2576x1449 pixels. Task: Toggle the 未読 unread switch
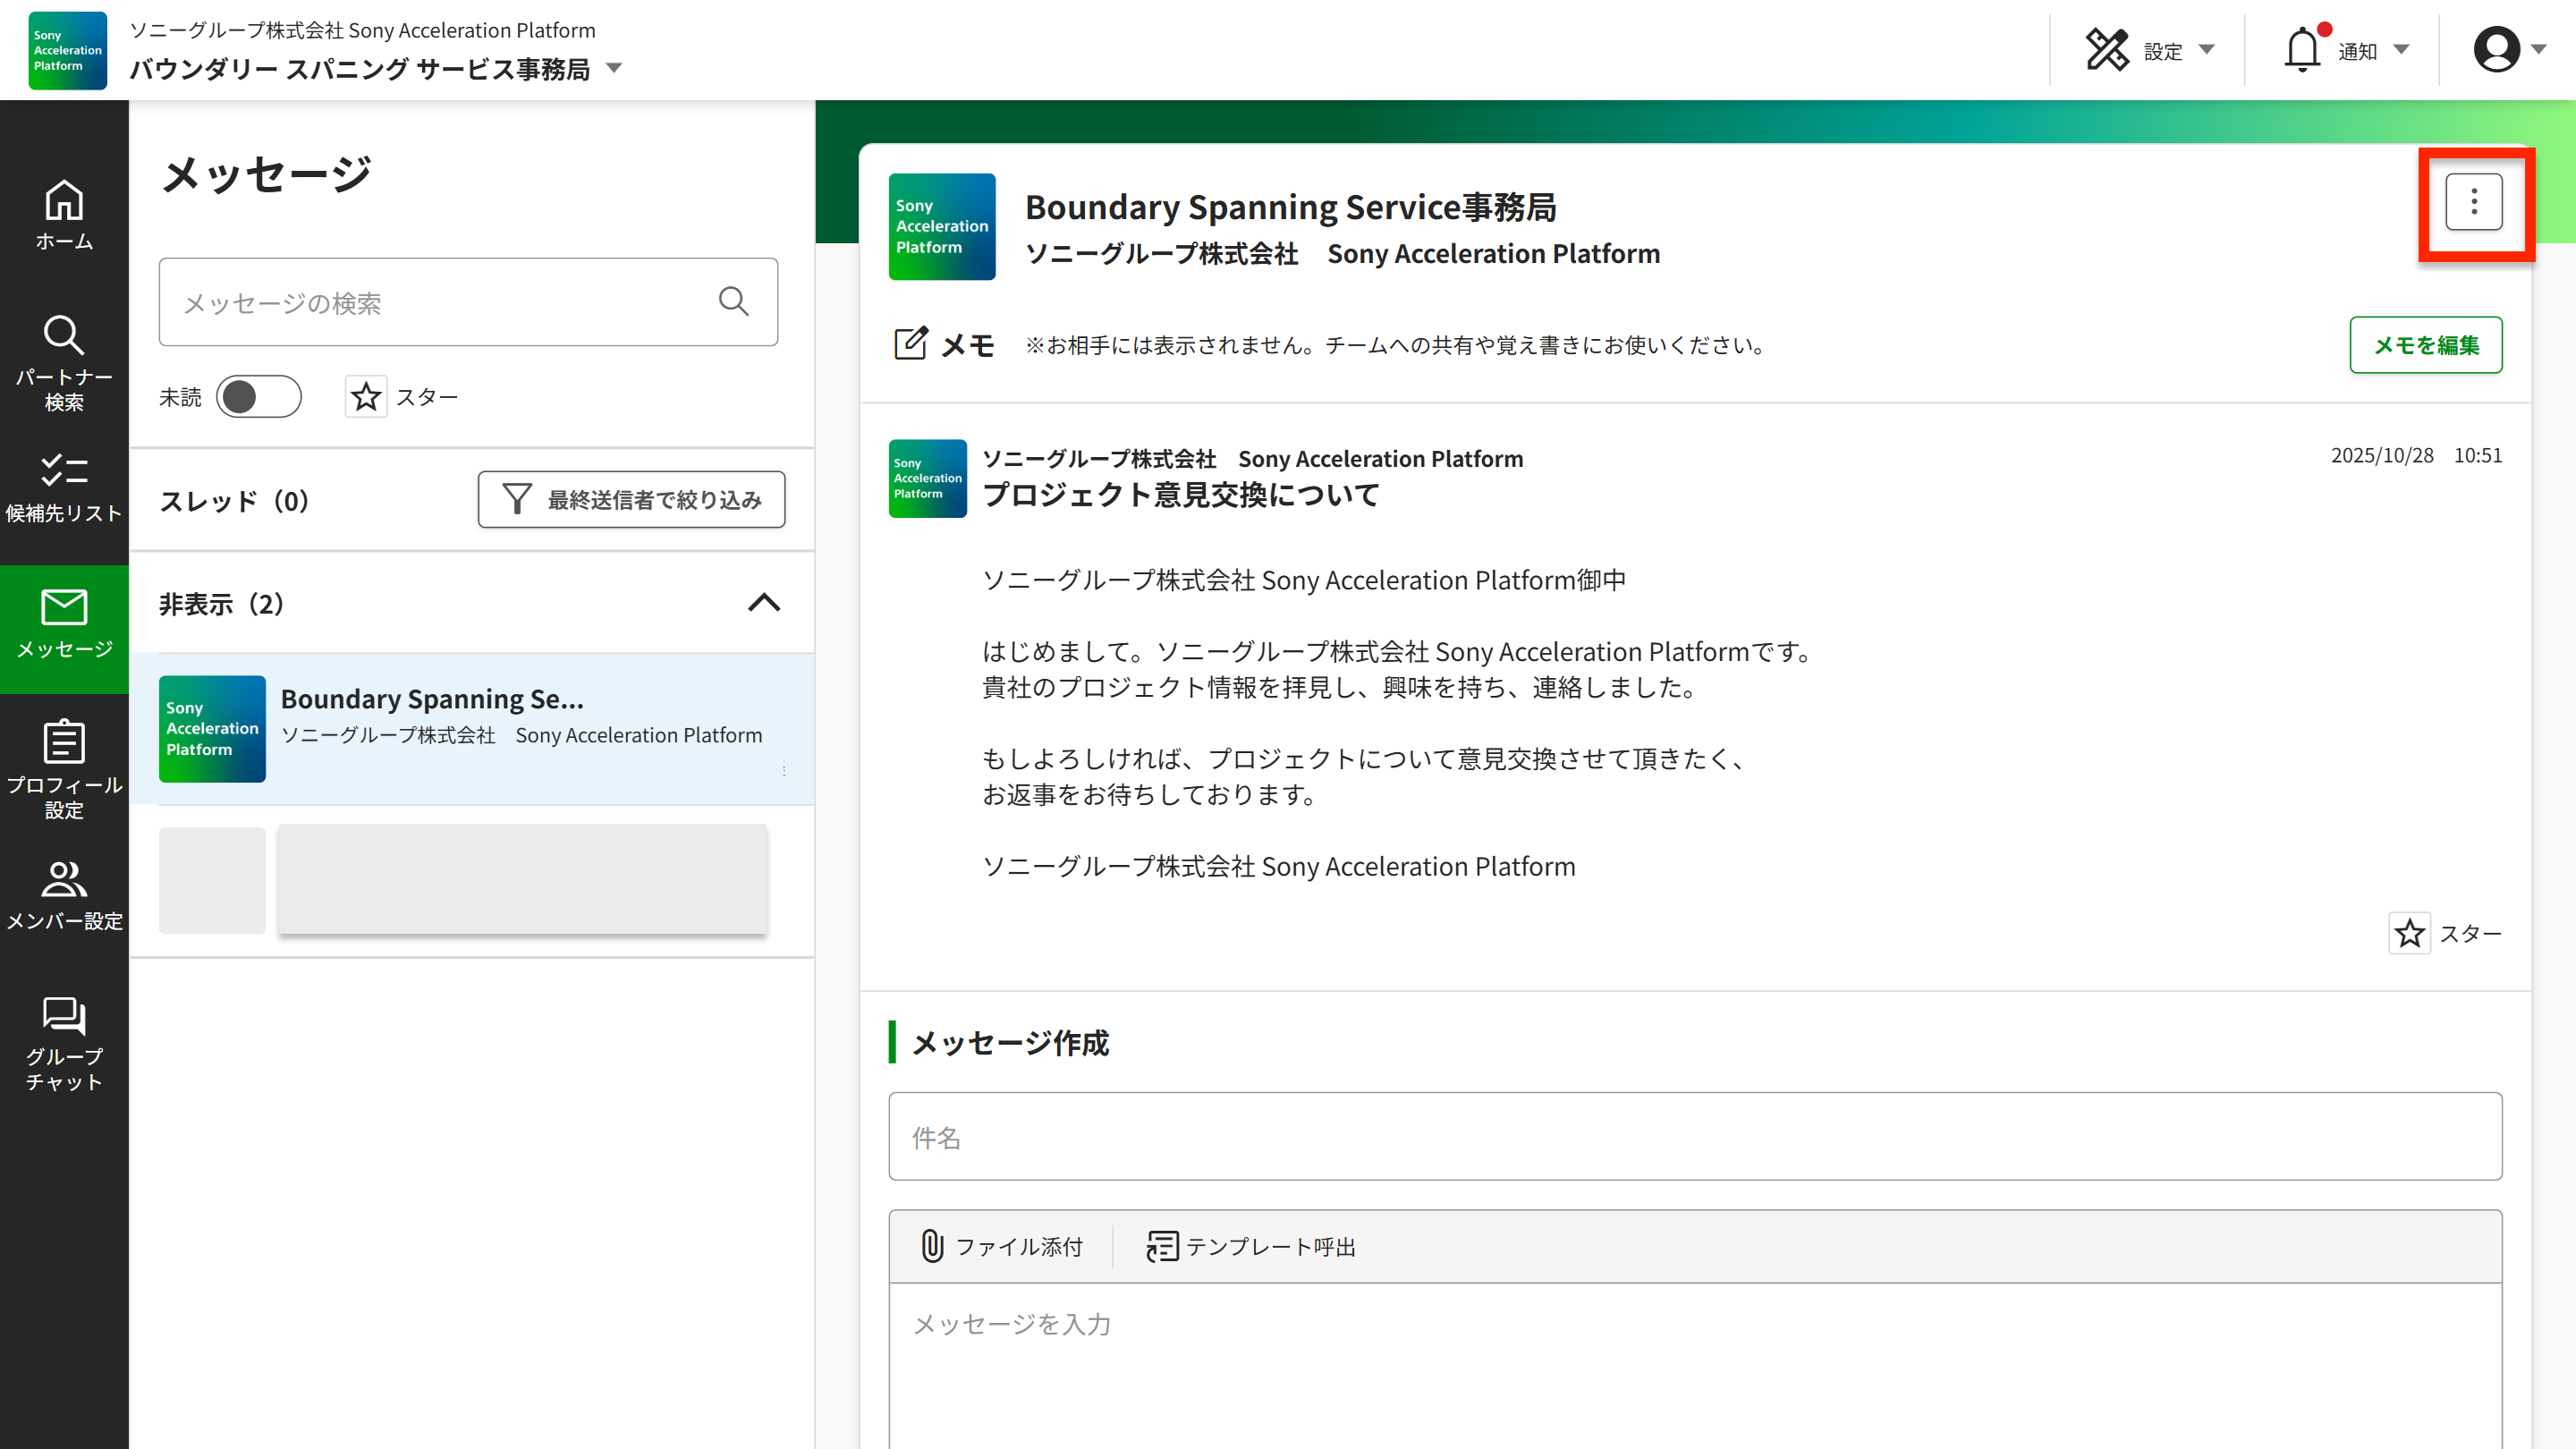pos(258,397)
